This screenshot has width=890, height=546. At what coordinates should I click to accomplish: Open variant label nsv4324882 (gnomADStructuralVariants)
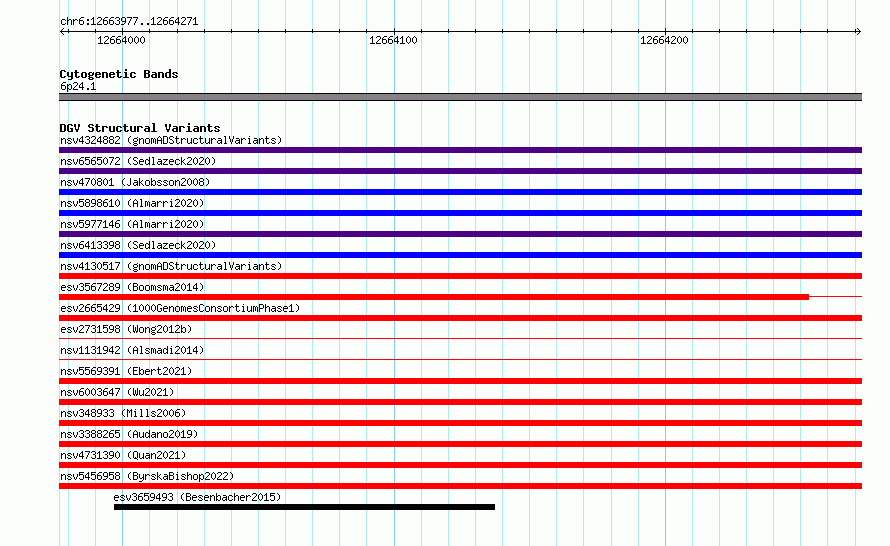pyautogui.click(x=171, y=140)
